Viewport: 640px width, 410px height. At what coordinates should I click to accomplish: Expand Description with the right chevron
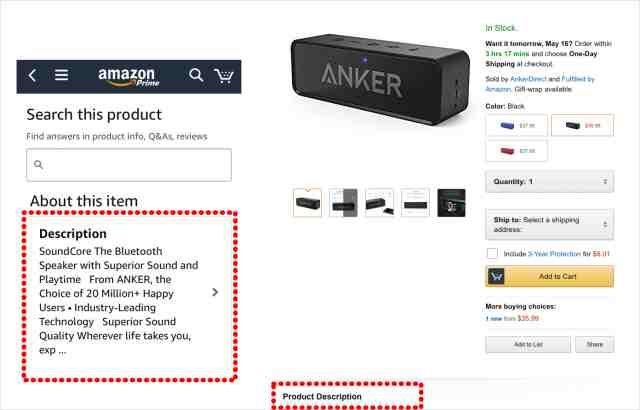(215, 292)
